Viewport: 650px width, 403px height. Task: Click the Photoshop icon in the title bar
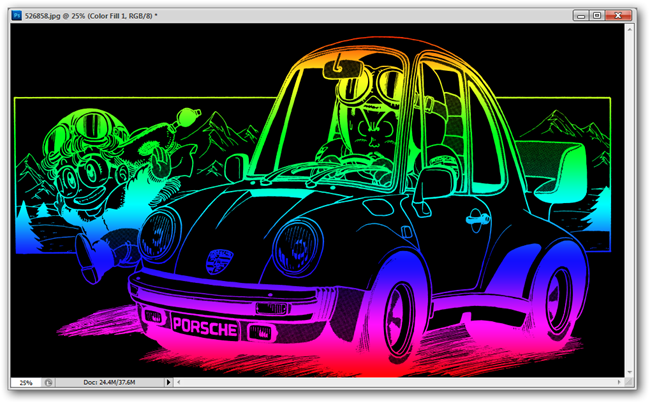click(17, 16)
